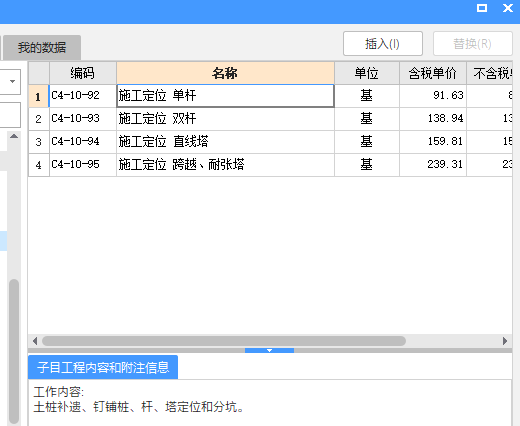
Task: Click row header number 2
Action: click(39, 119)
